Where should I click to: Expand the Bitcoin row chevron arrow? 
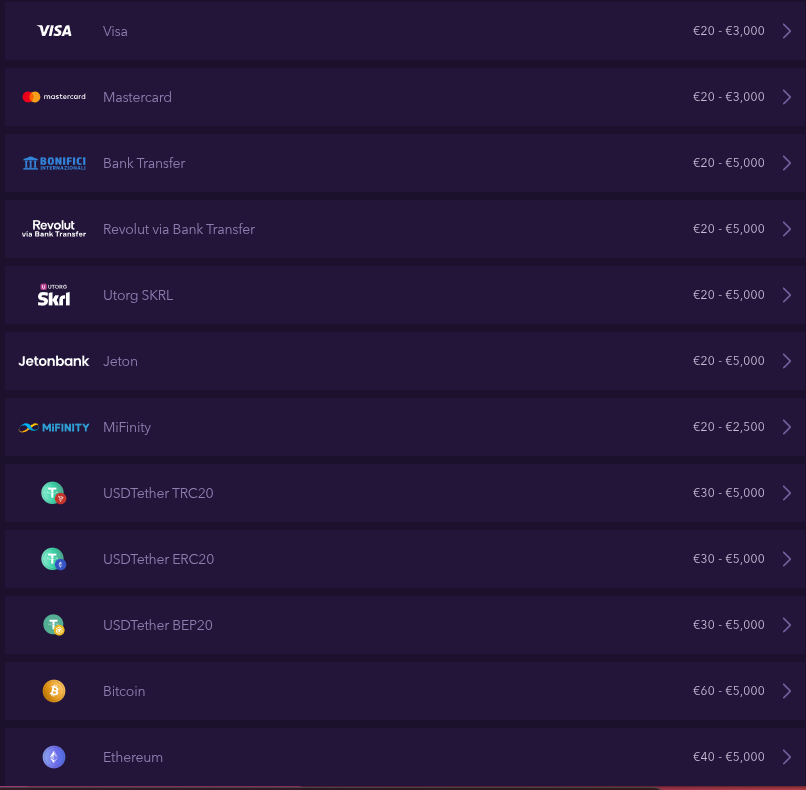(x=787, y=691)
